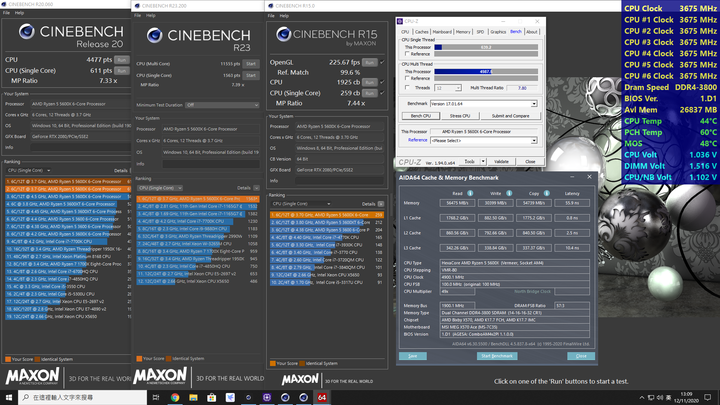Switch to the SPD tab in CPU-Z
720x405 pixels.
coord(480,32)
